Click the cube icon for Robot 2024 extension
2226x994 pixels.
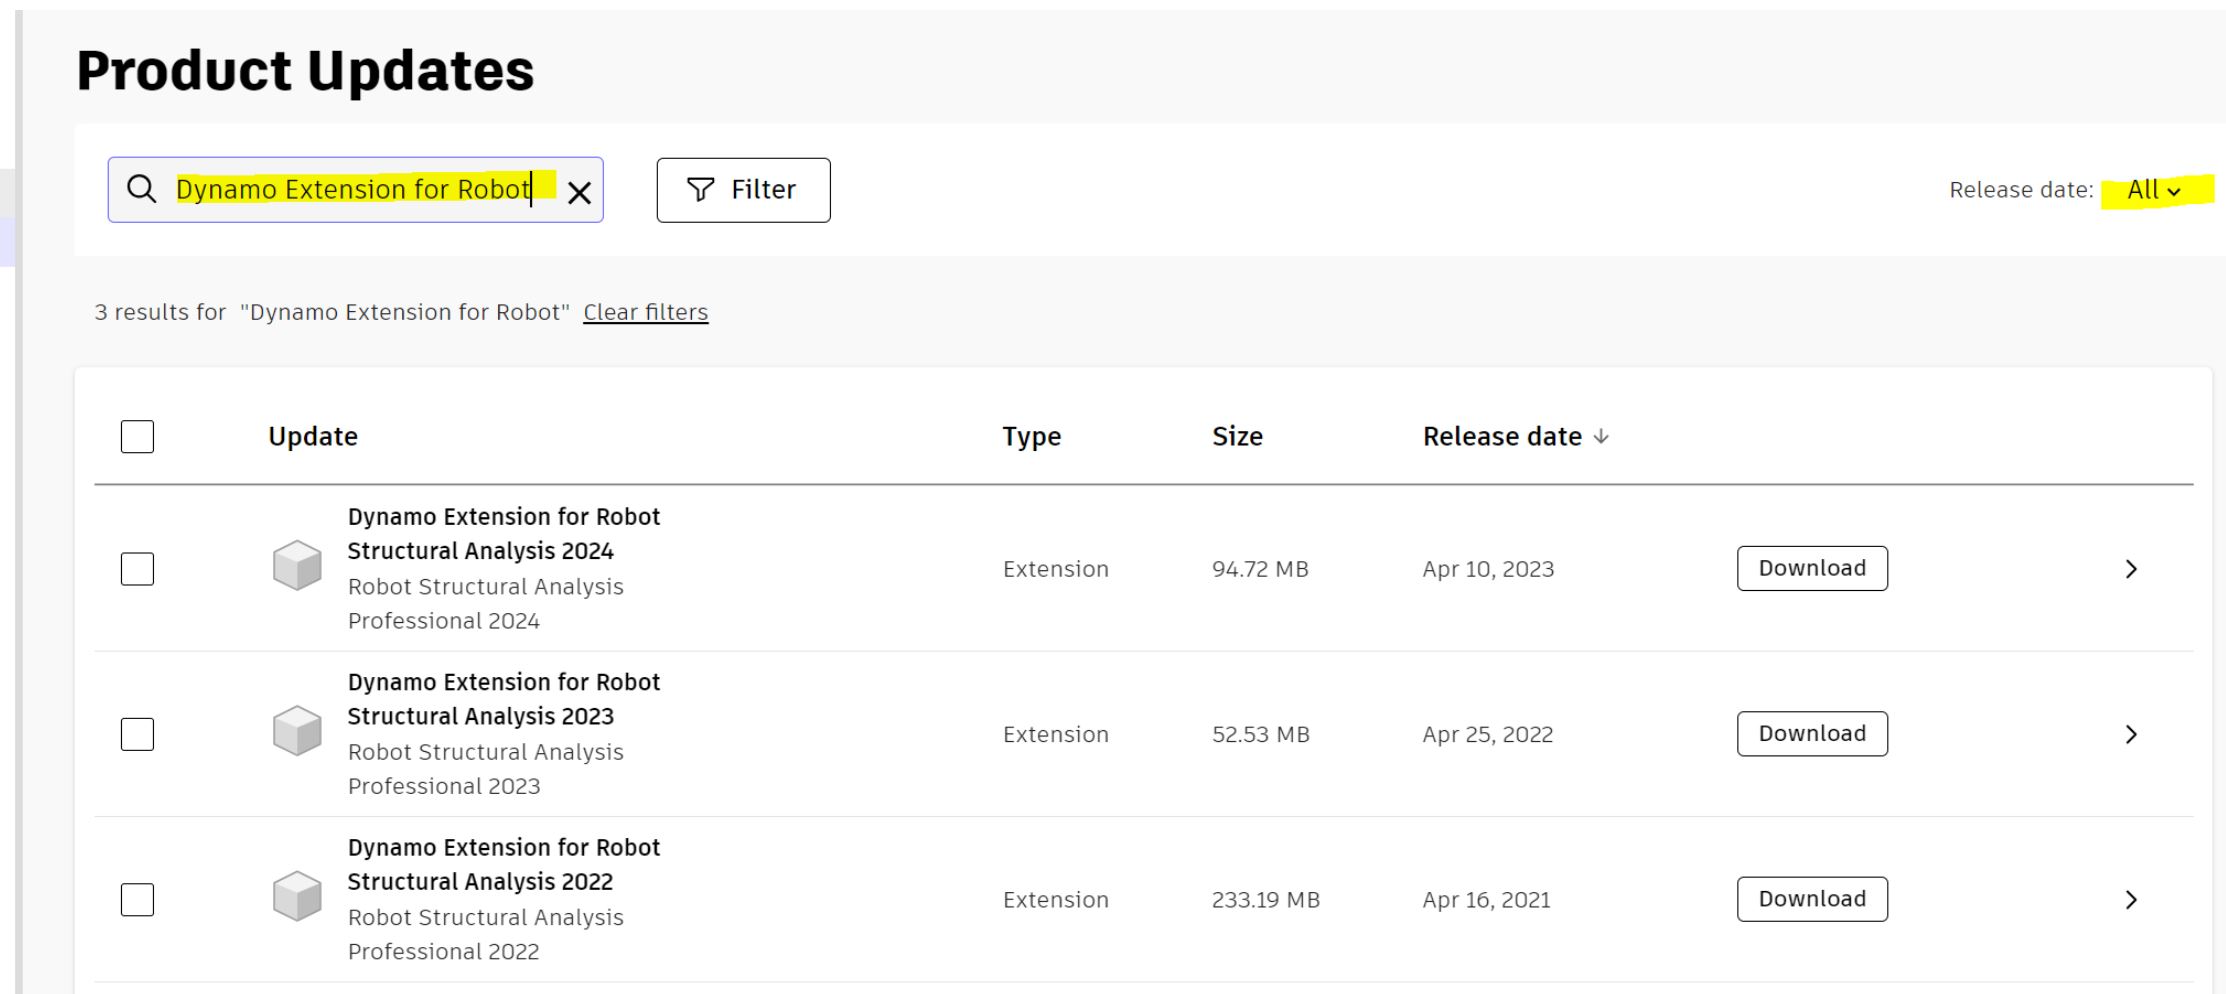(297, 566)
